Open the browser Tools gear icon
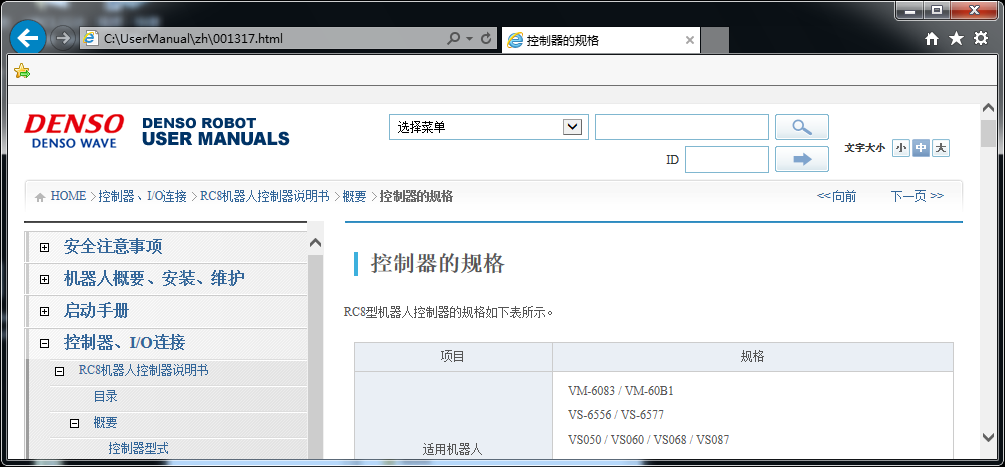 [980, 38]
